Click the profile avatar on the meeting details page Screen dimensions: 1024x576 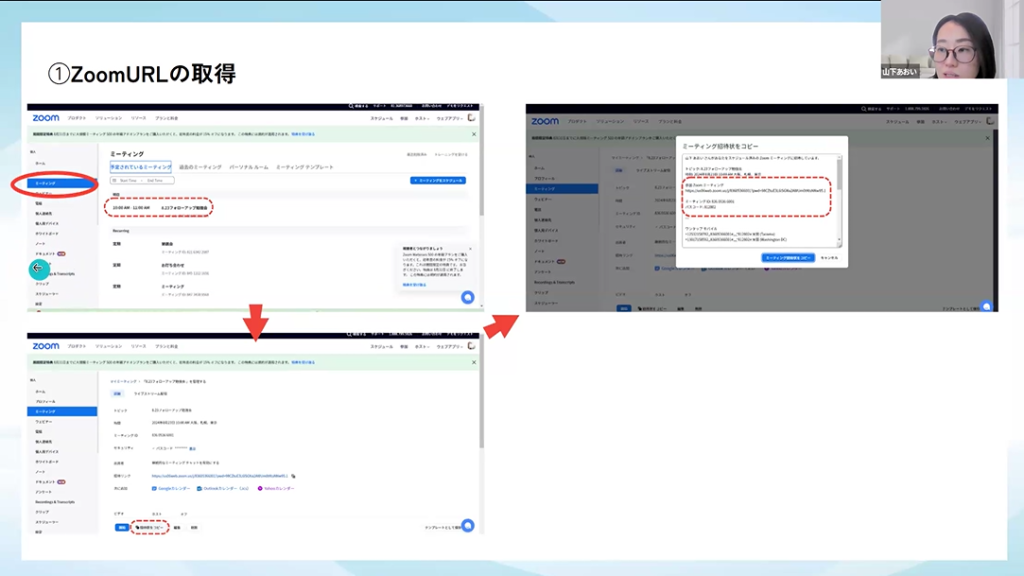(x=472, y=346)
